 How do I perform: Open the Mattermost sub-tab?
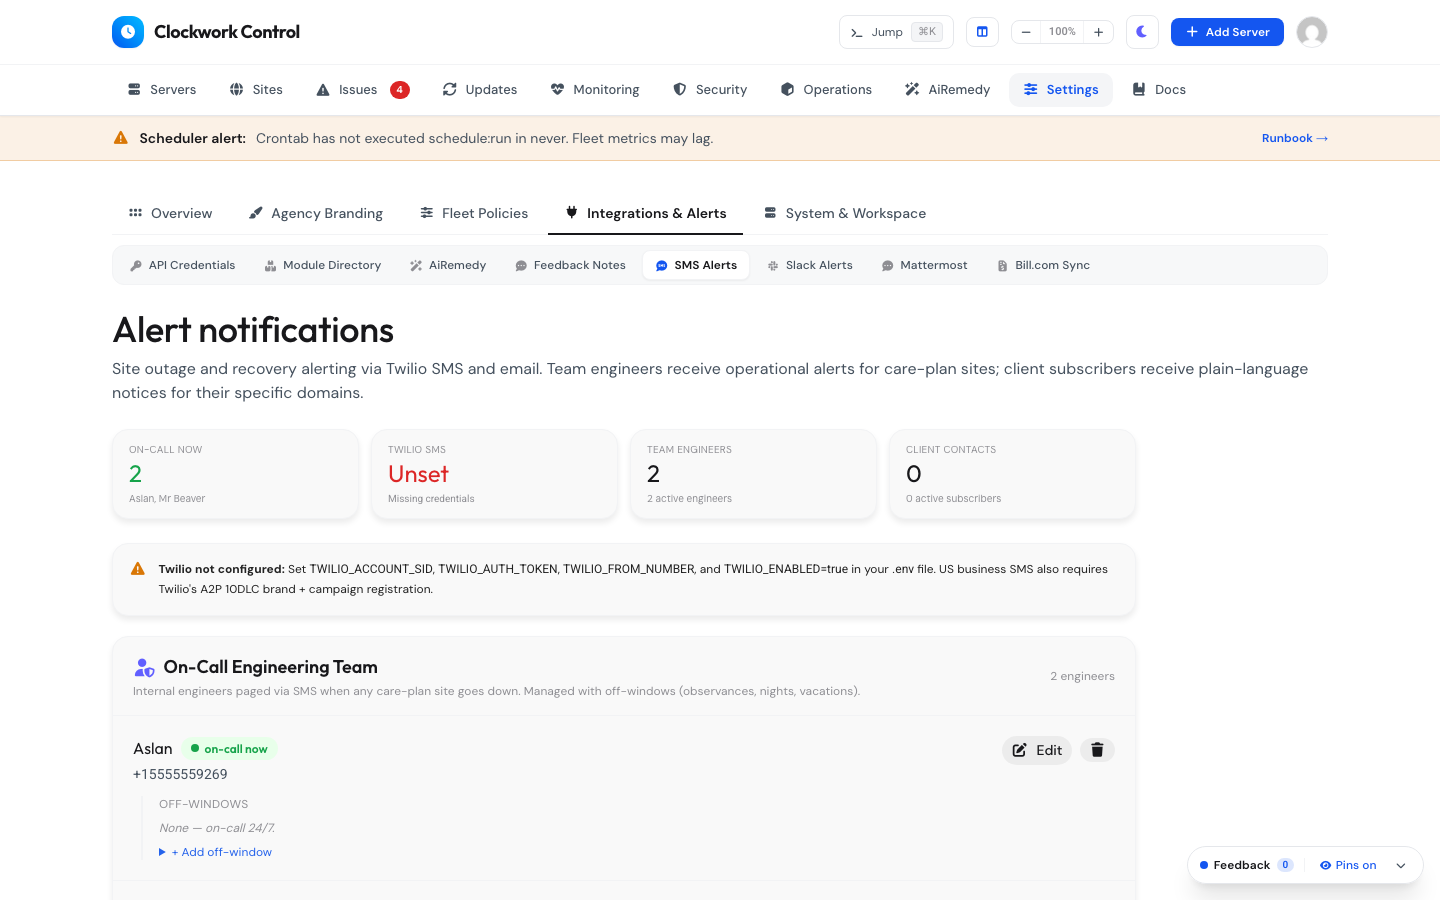click(x=925, y=265)
